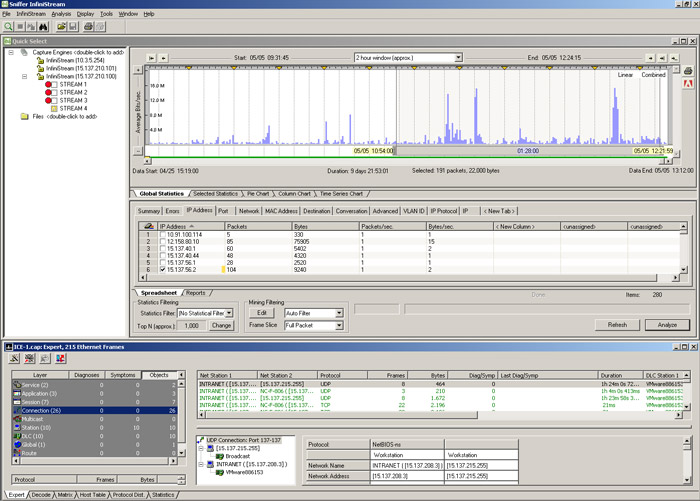Click the Service layer icon
The height and width of the screenshot is (501, 700).
17,385
